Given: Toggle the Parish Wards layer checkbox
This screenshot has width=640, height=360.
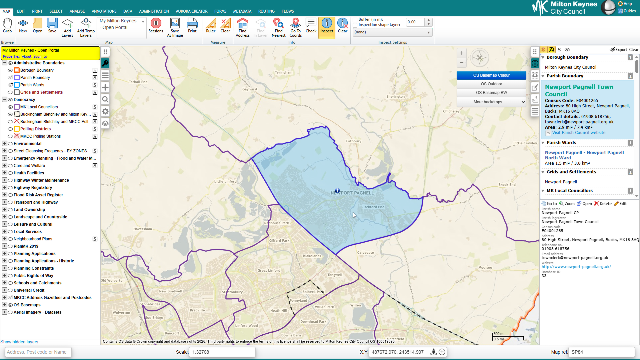Looking at the screenshot, I should (11, 85).
